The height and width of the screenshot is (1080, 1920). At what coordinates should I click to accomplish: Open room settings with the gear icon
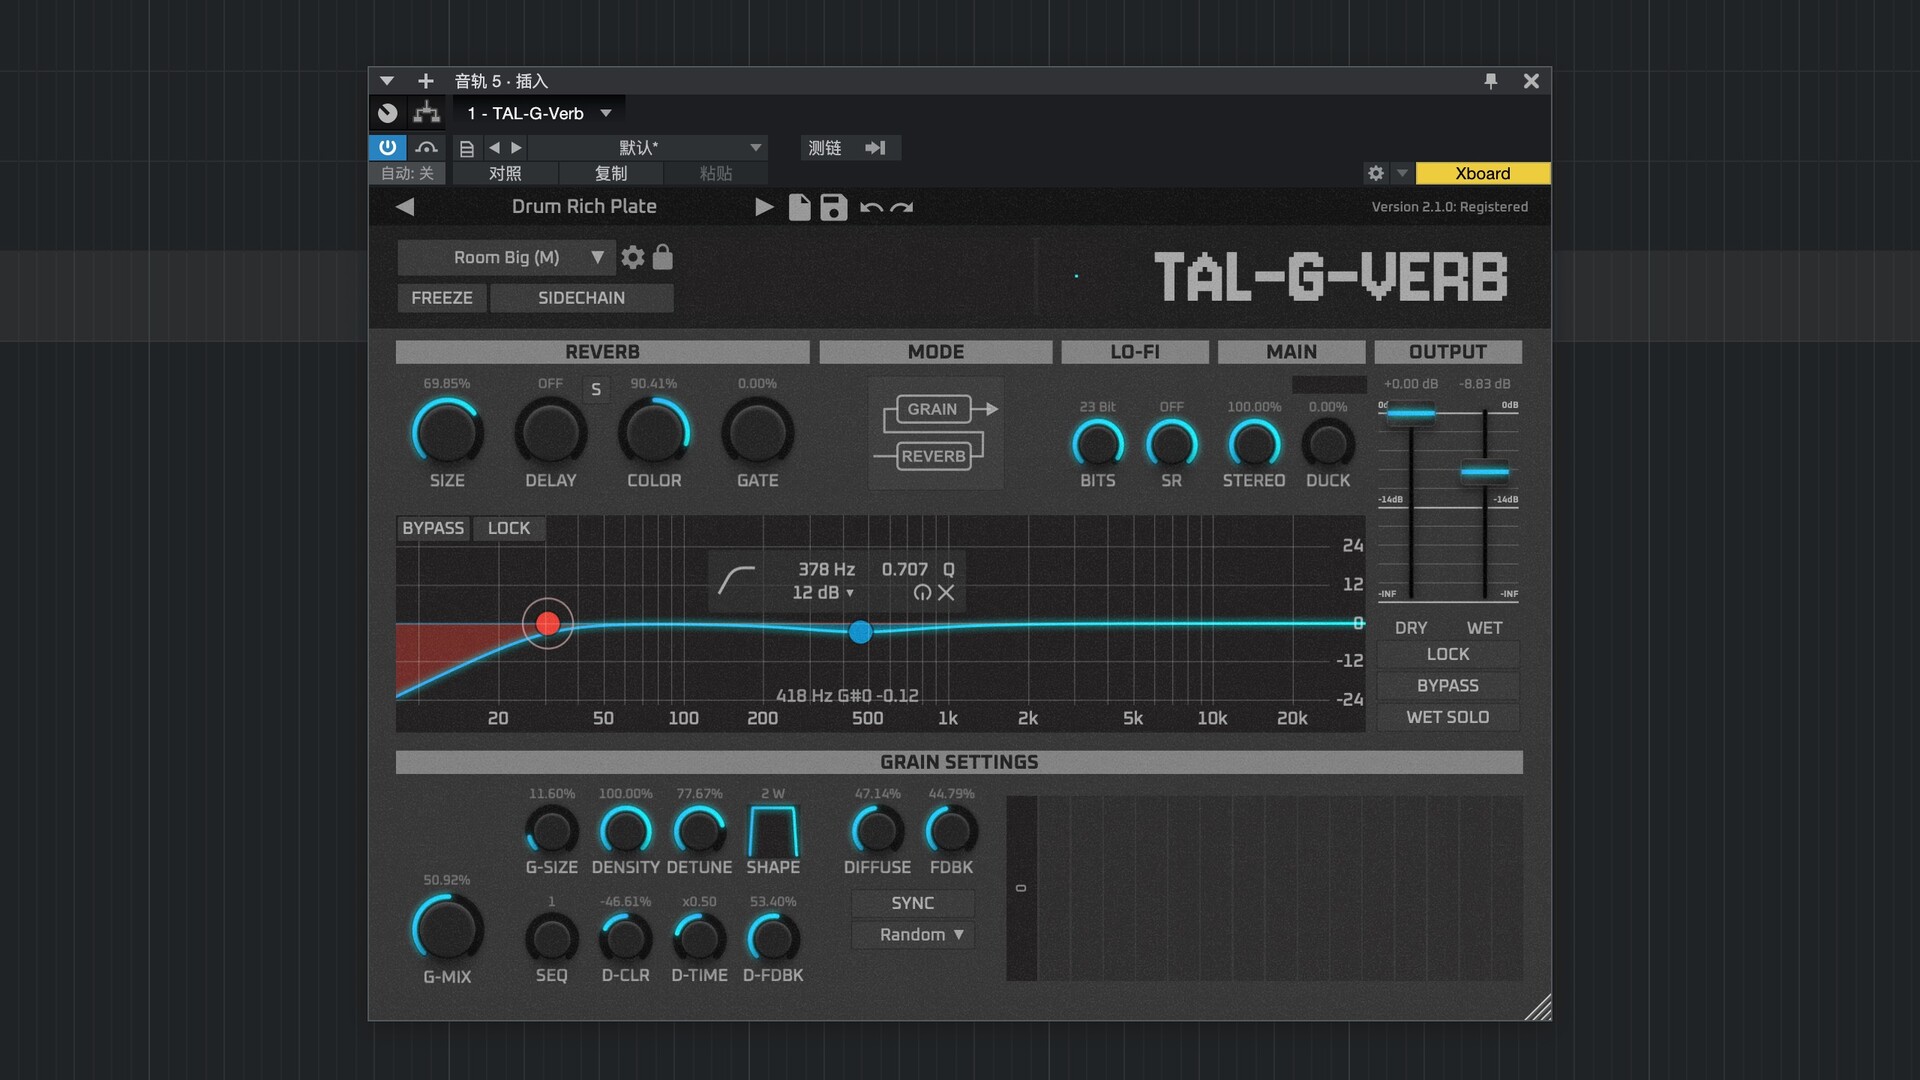click(x=633, y=257)
